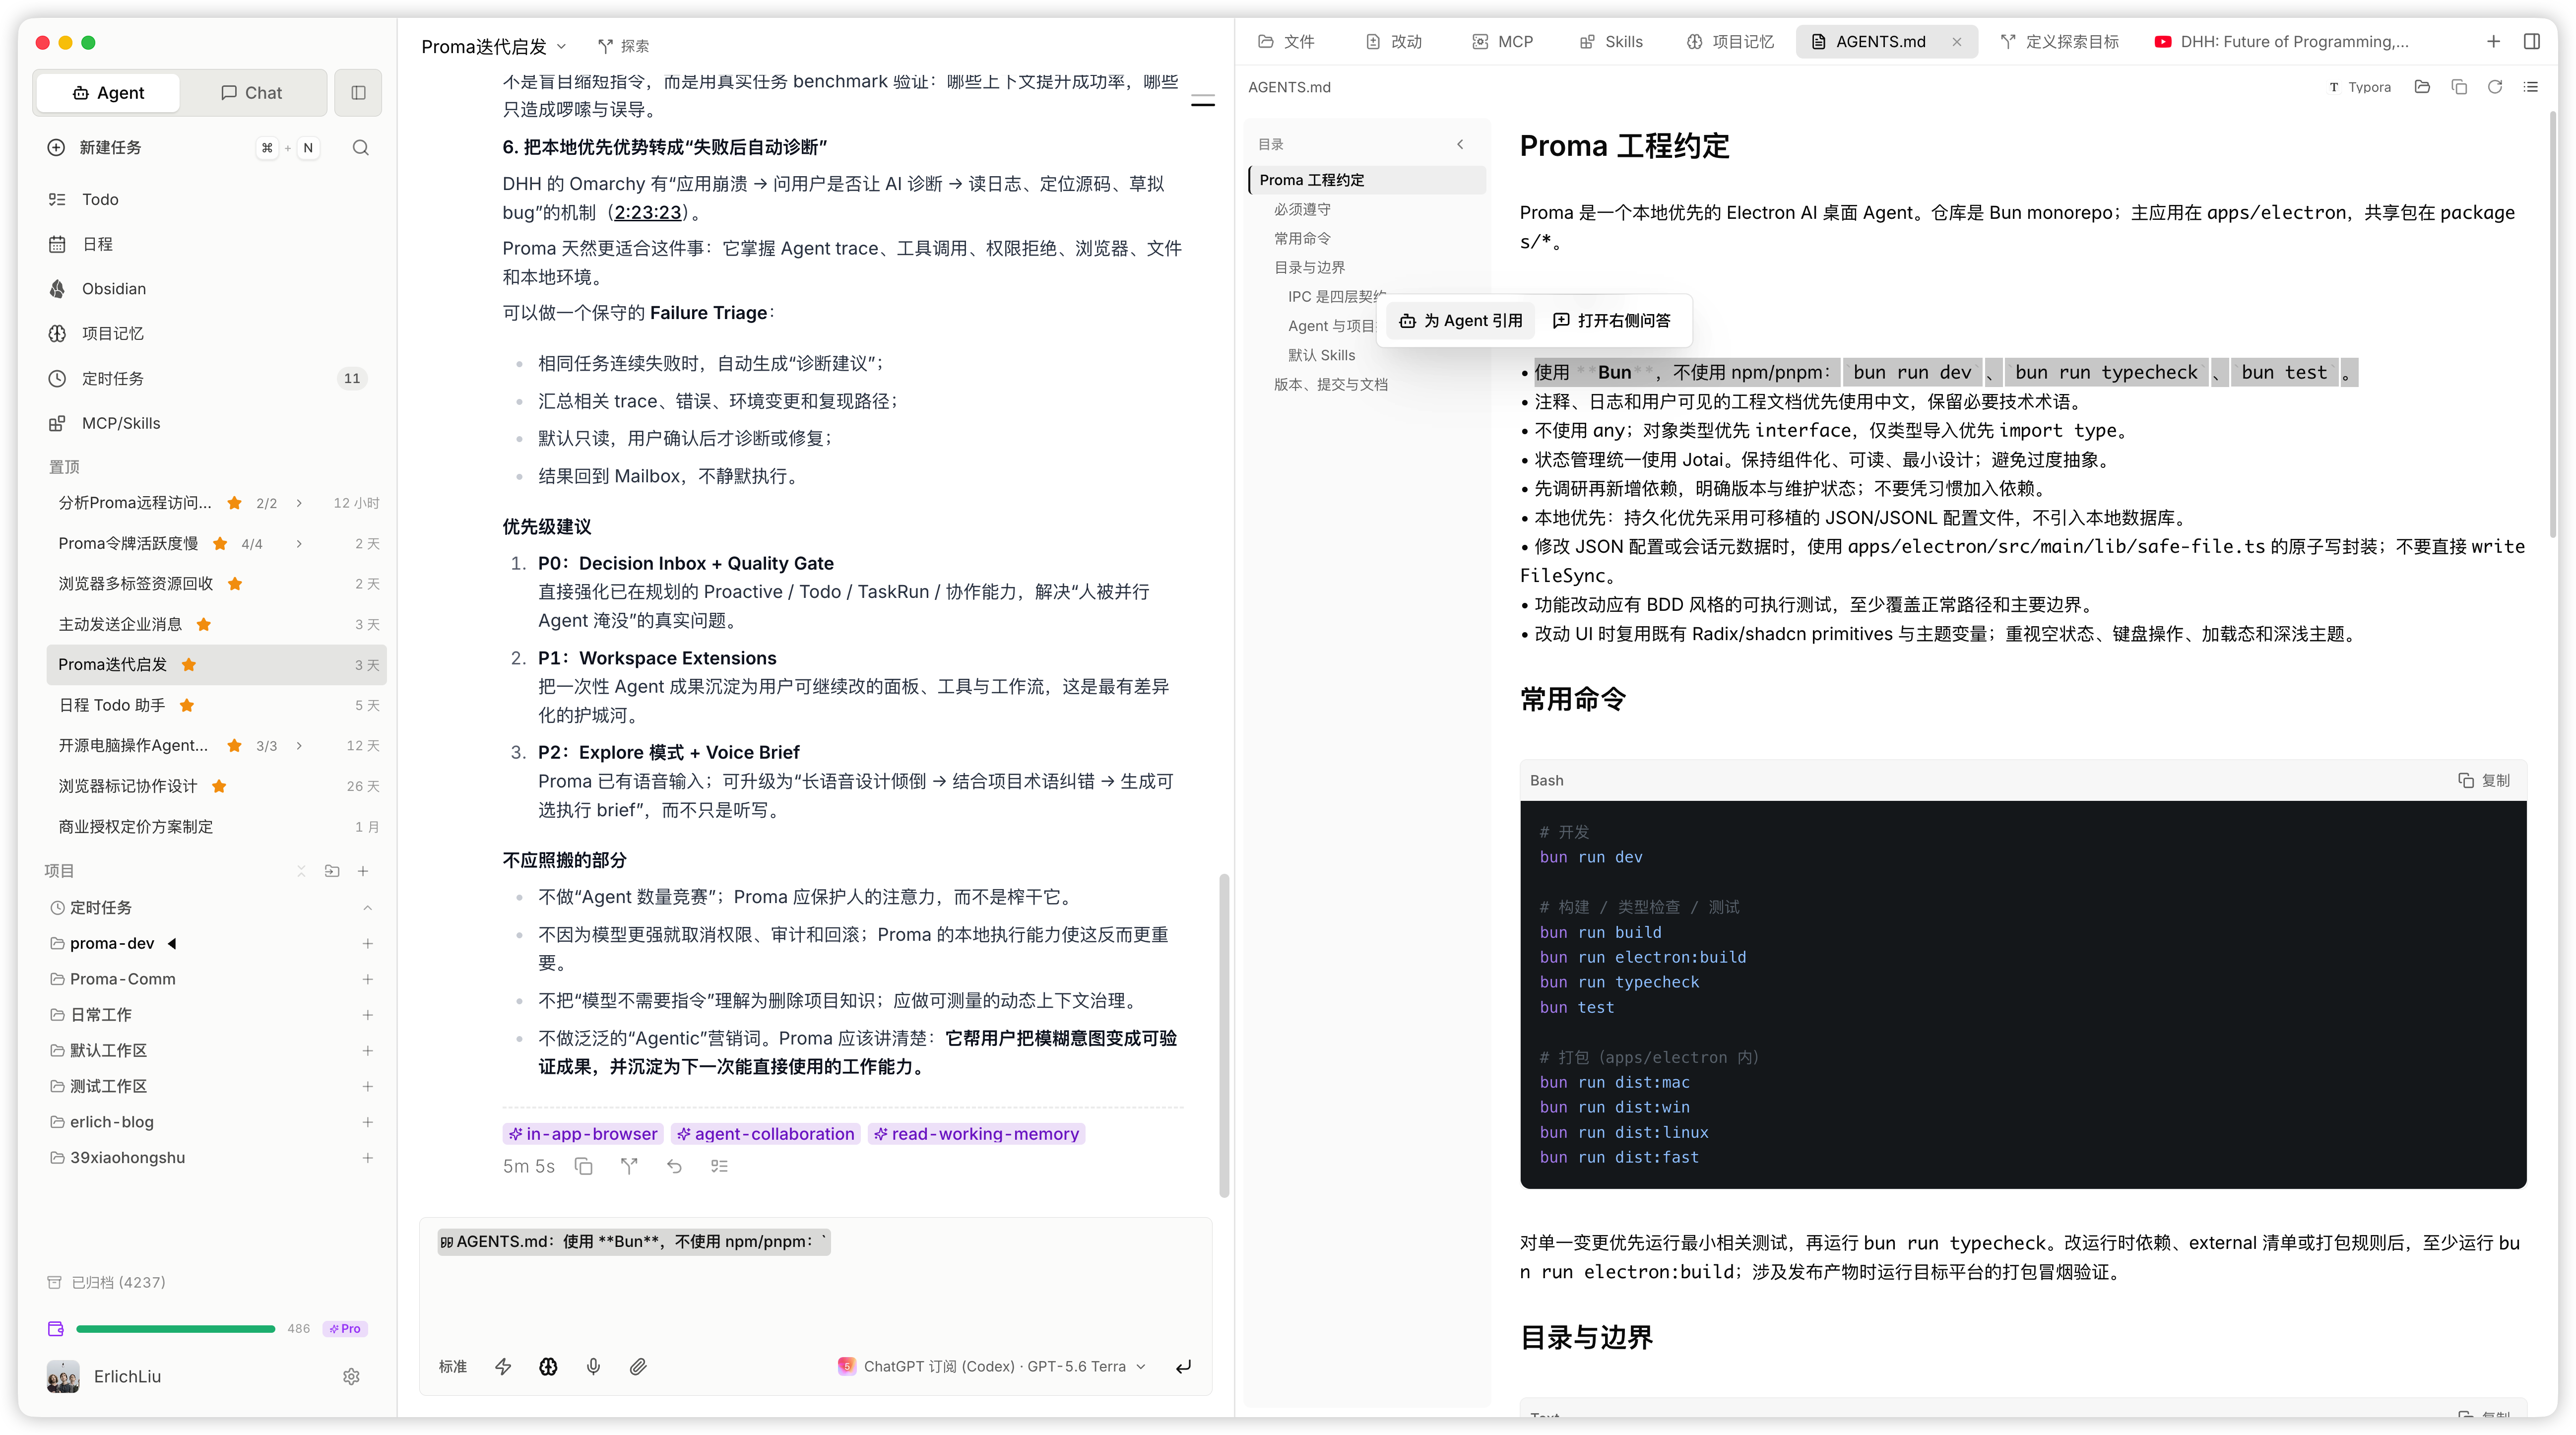Viewport: 2576px width, 1435px height.
Task: Toggle the star on 主动发送企业消息
Action: (204, 625)
